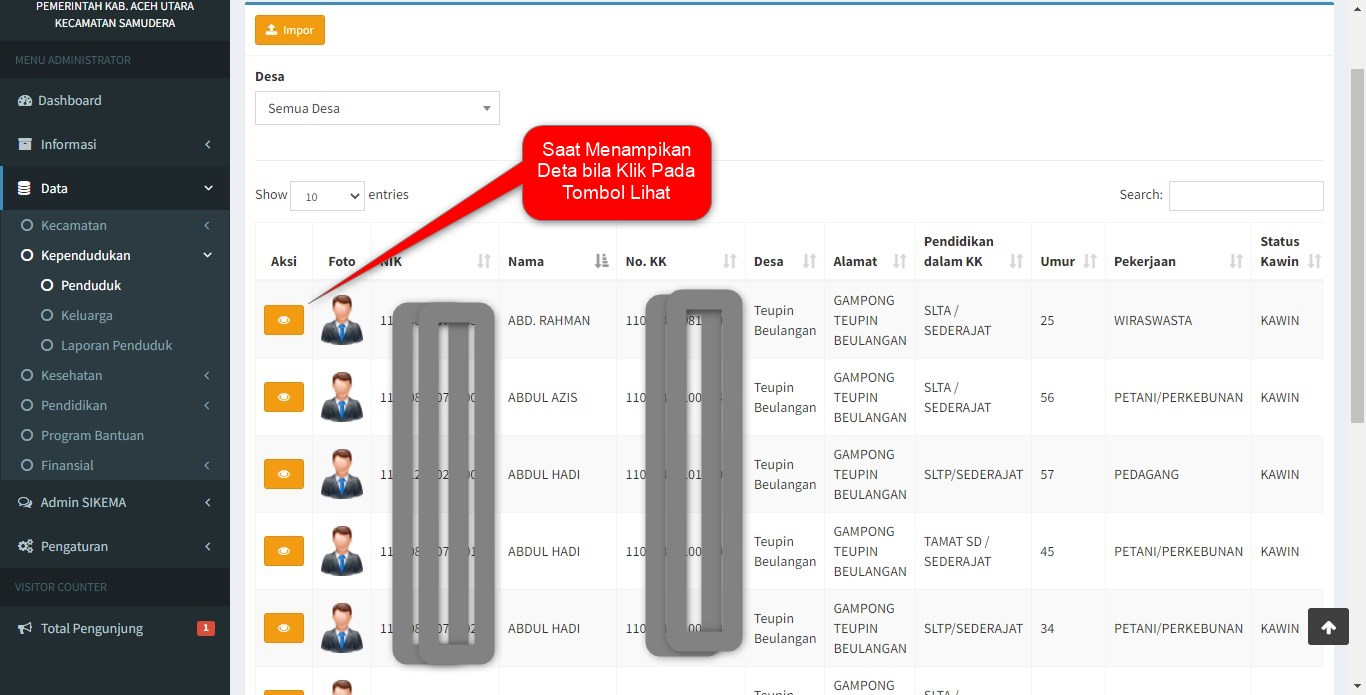Image resolution: width=1366 pixels, height=695 pixels.
Task: Click Pendidikan chevron arrow
Action: click(x=207, y=405)
